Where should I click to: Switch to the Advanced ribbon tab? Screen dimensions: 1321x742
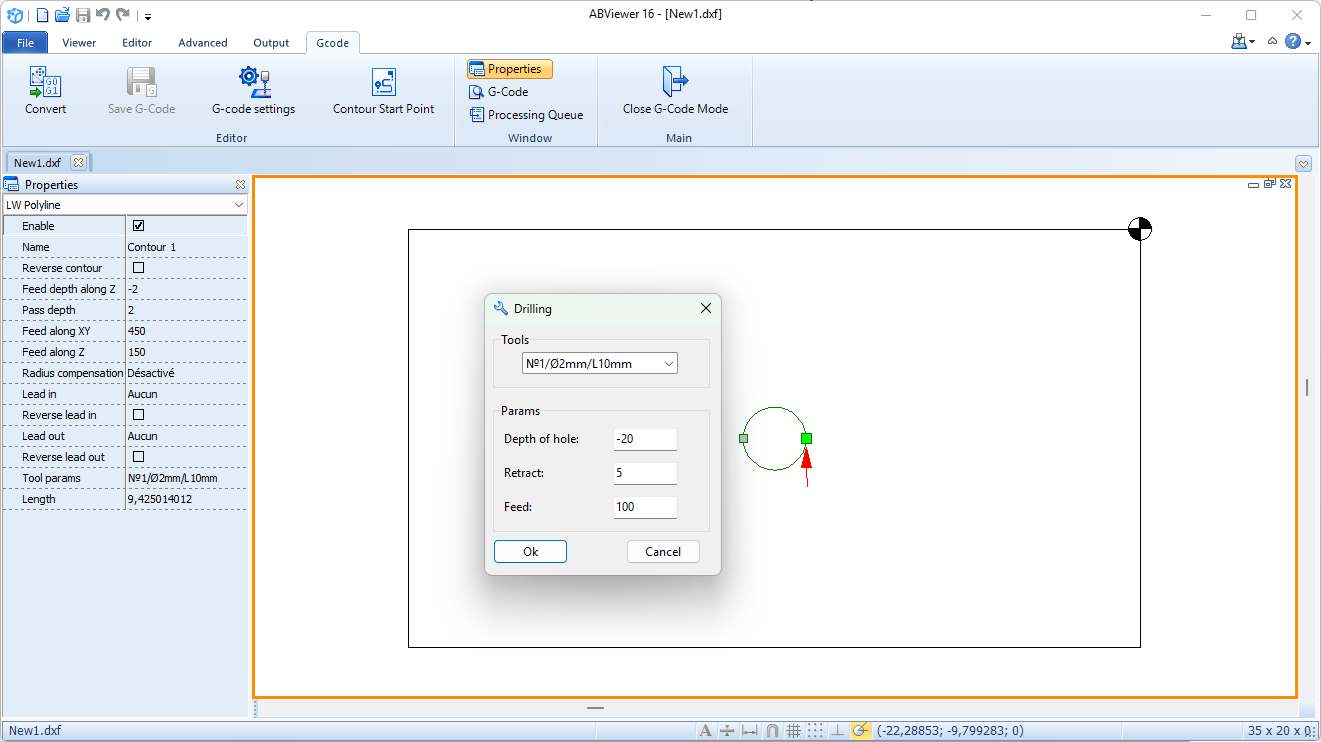tap(202, 42)
